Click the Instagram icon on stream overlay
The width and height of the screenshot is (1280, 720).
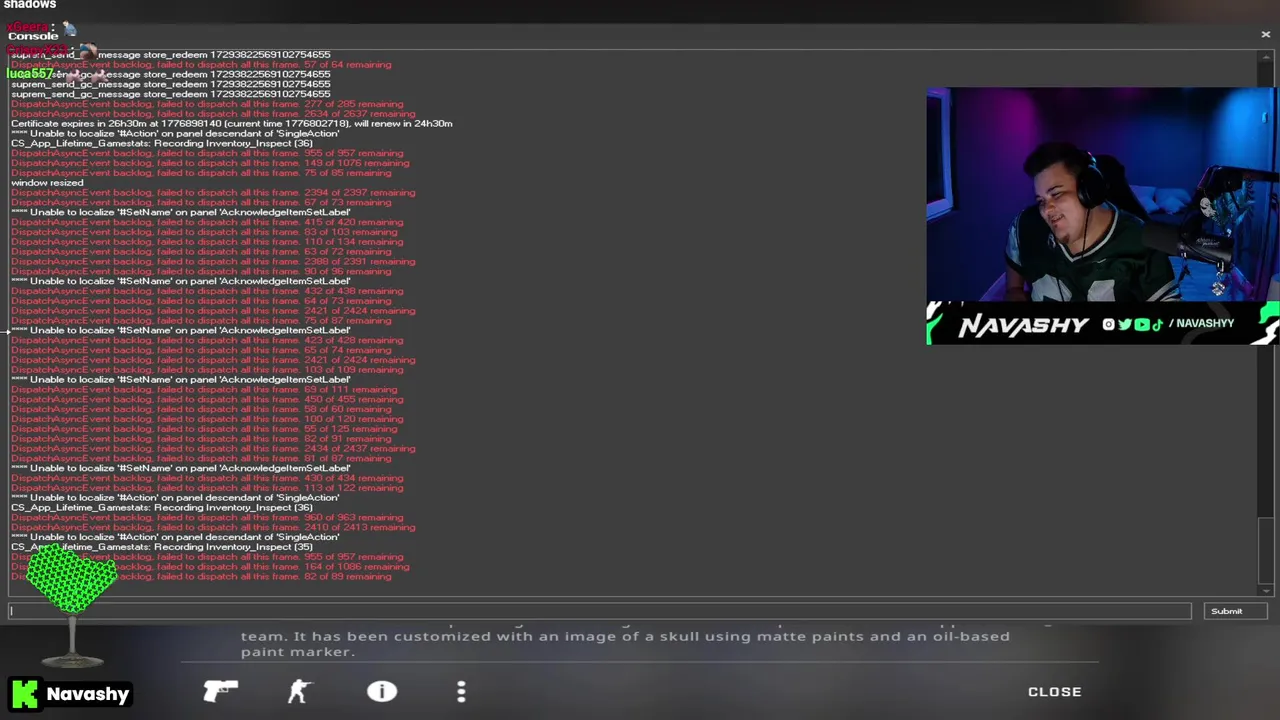tap(1108, 324)
